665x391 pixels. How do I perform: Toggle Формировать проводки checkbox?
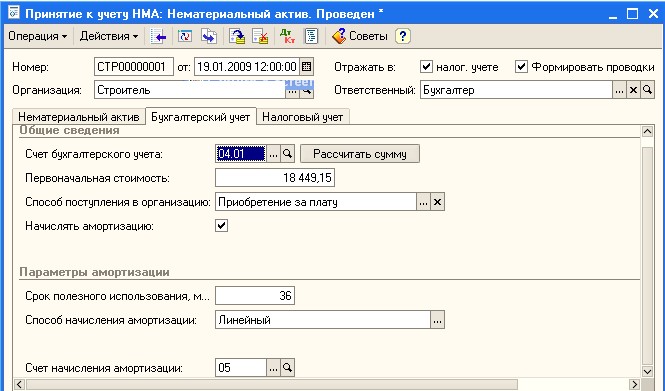(521, 67)
